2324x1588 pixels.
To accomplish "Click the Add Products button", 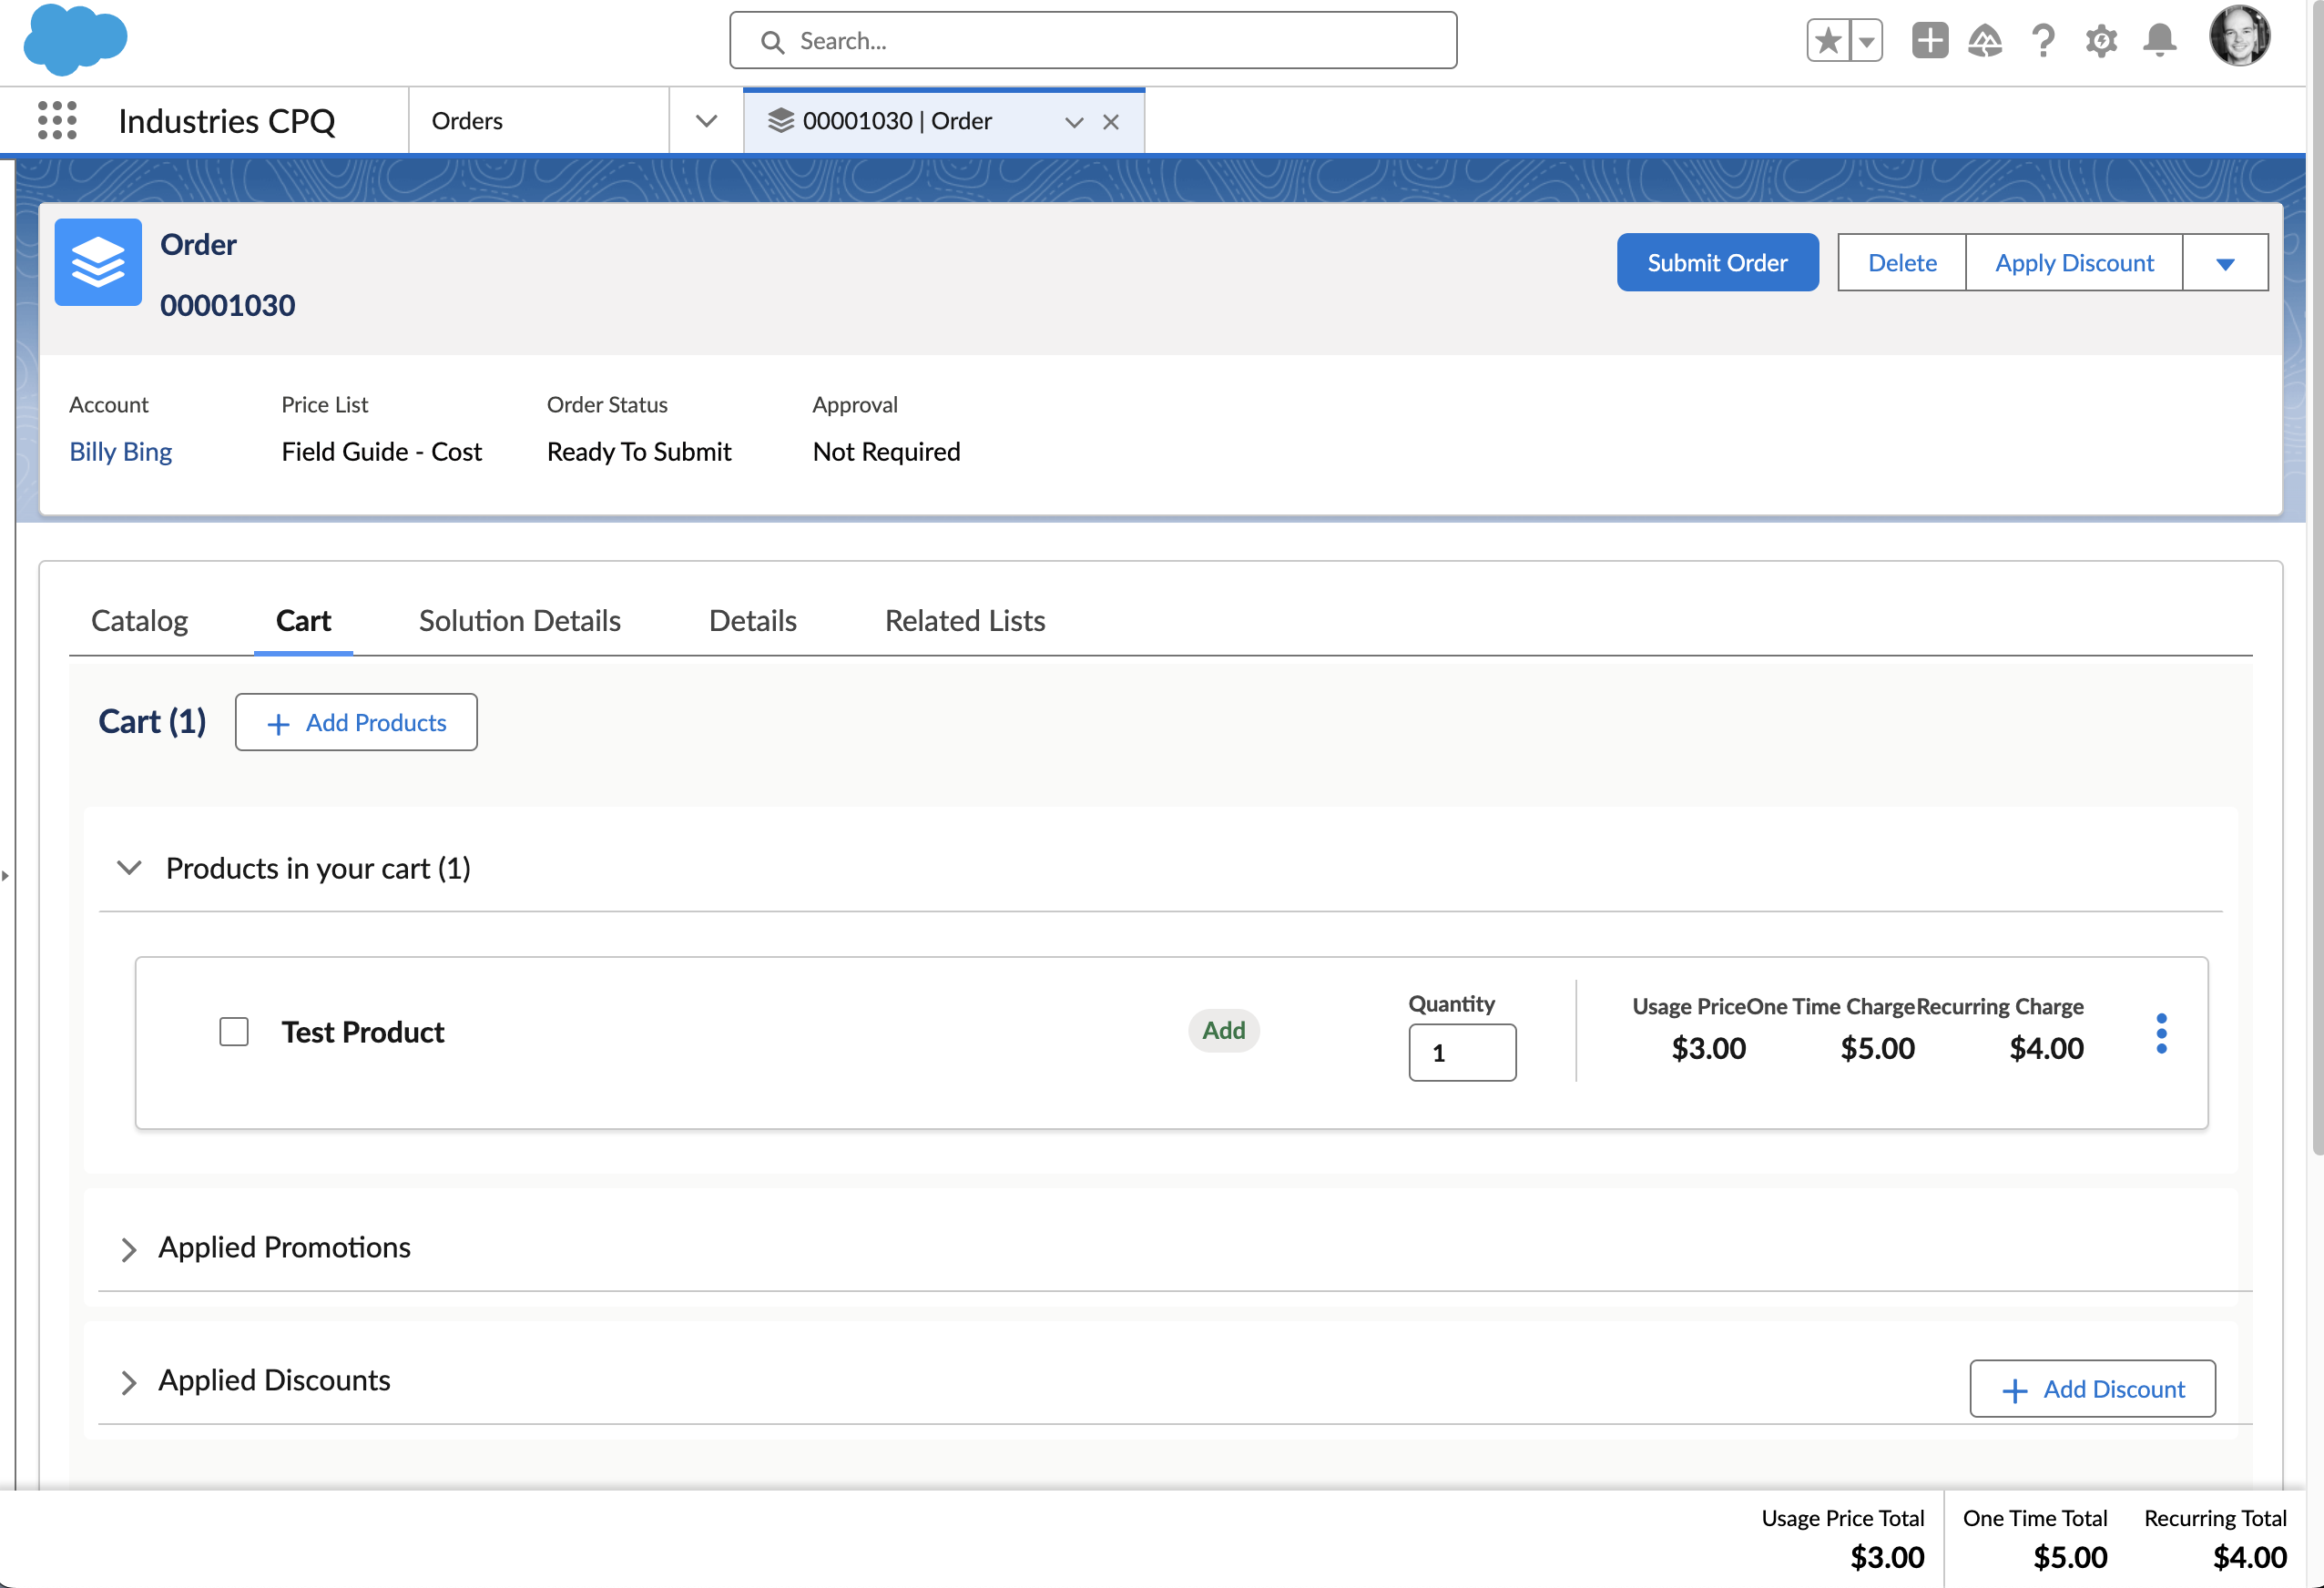I will (356, 722).
